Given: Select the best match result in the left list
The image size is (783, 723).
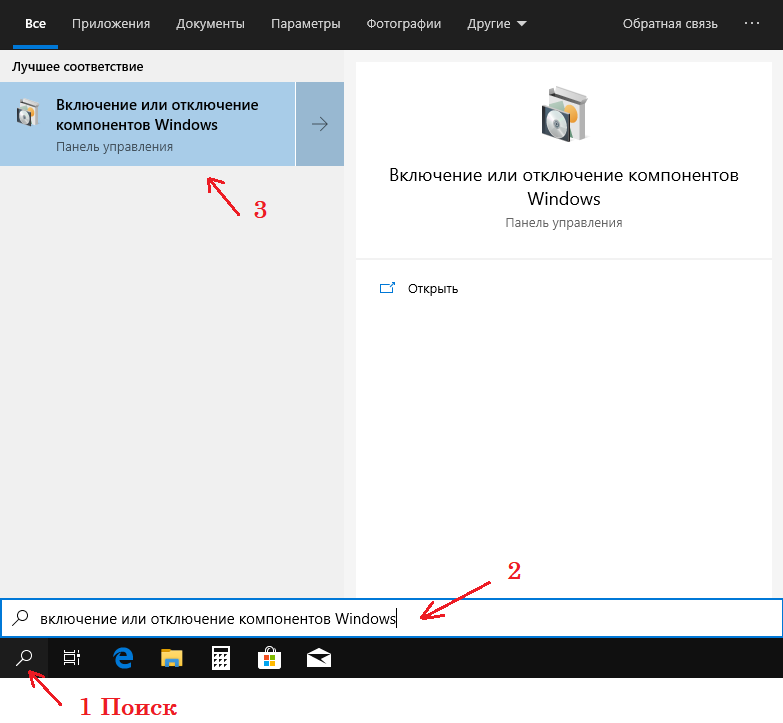Looking at the screenshot, I should [148, 124].
